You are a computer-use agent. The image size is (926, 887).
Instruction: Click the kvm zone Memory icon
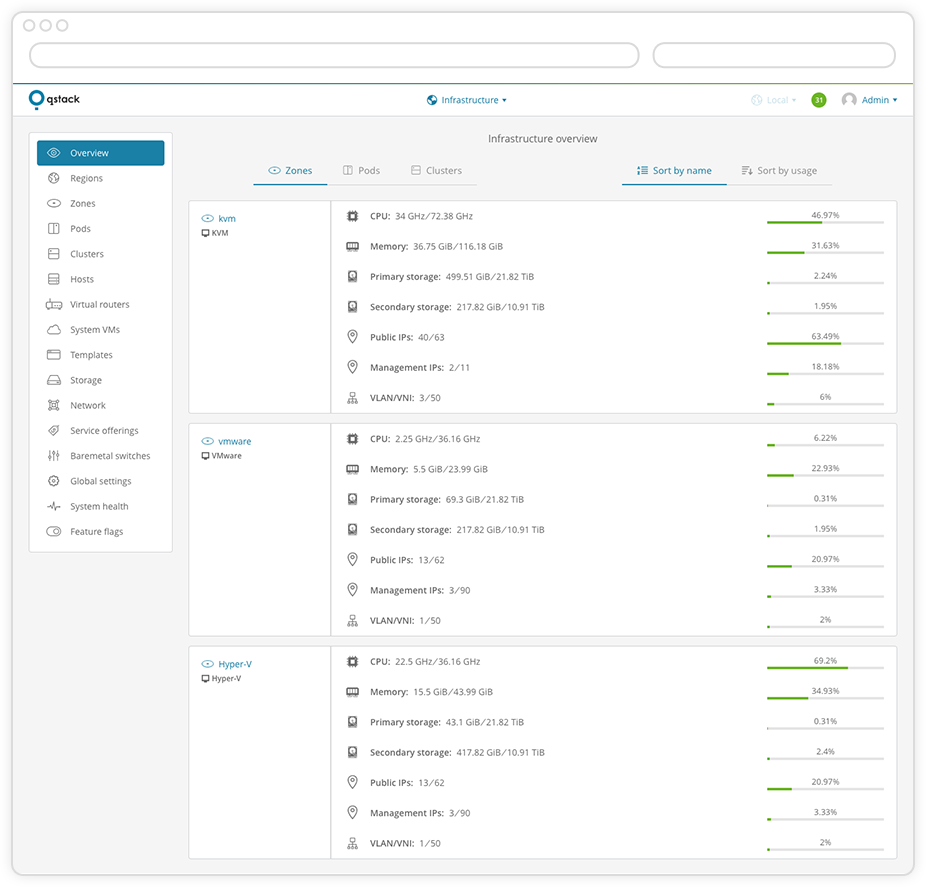pos(353,247)
